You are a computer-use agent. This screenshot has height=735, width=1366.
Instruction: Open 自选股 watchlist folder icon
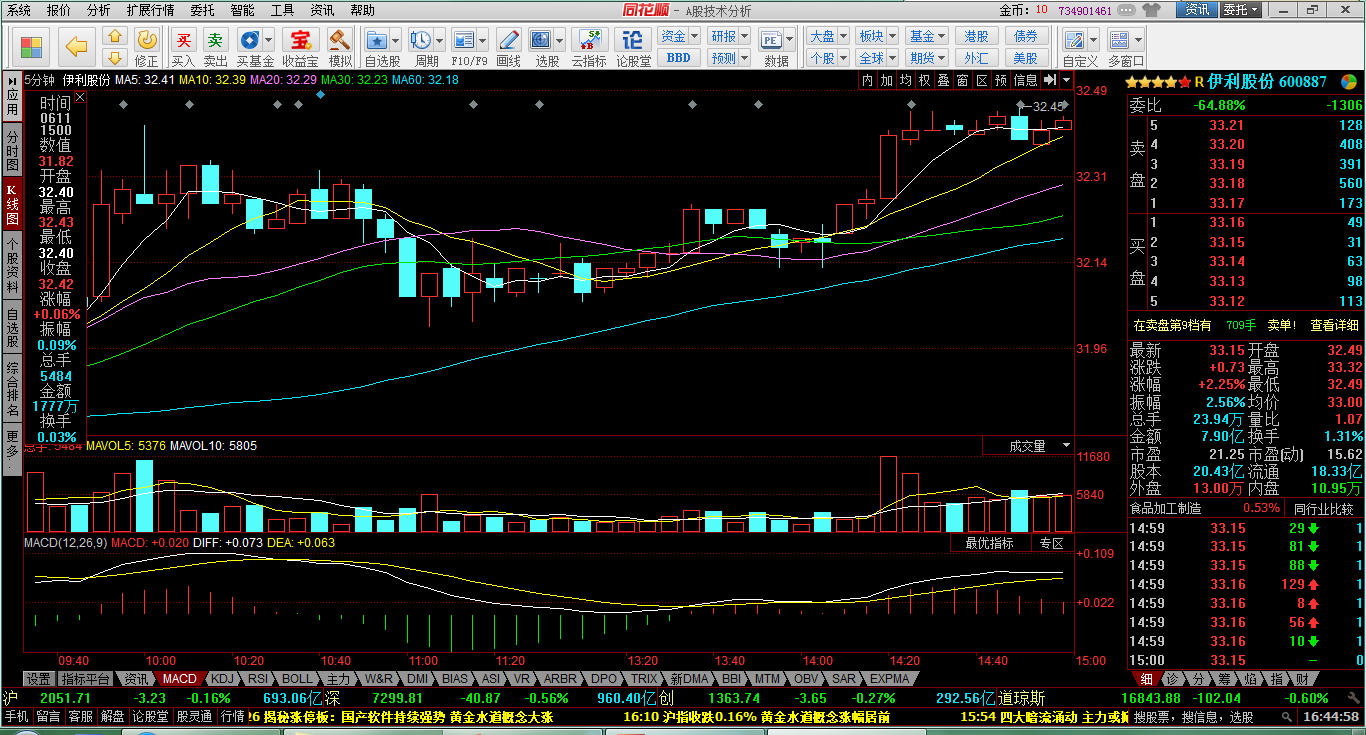click(x=377, y=40)
